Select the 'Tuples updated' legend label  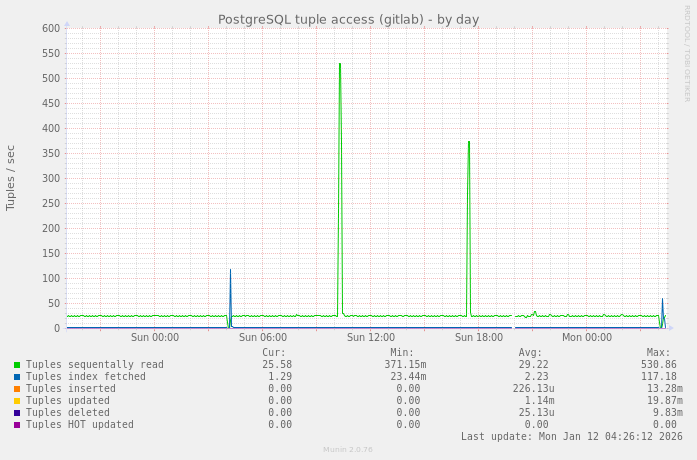[68, 400]
